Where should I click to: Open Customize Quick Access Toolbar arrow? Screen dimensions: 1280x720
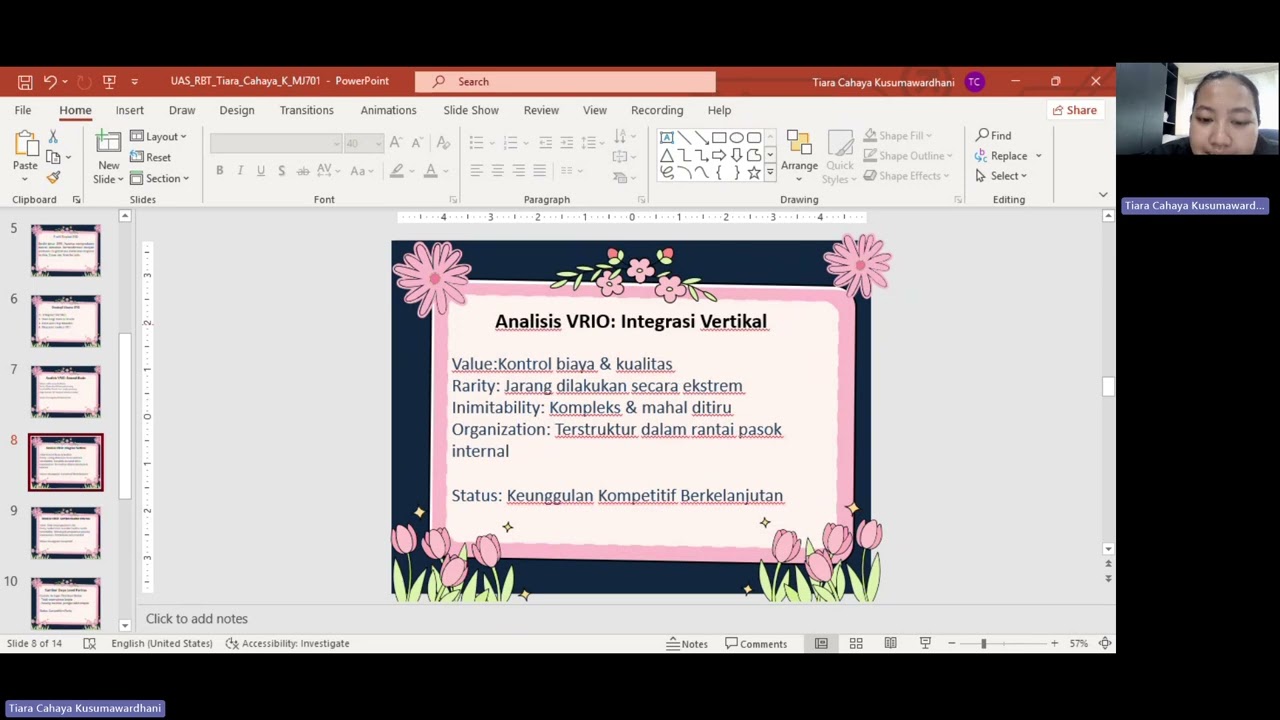pos(134,82)
